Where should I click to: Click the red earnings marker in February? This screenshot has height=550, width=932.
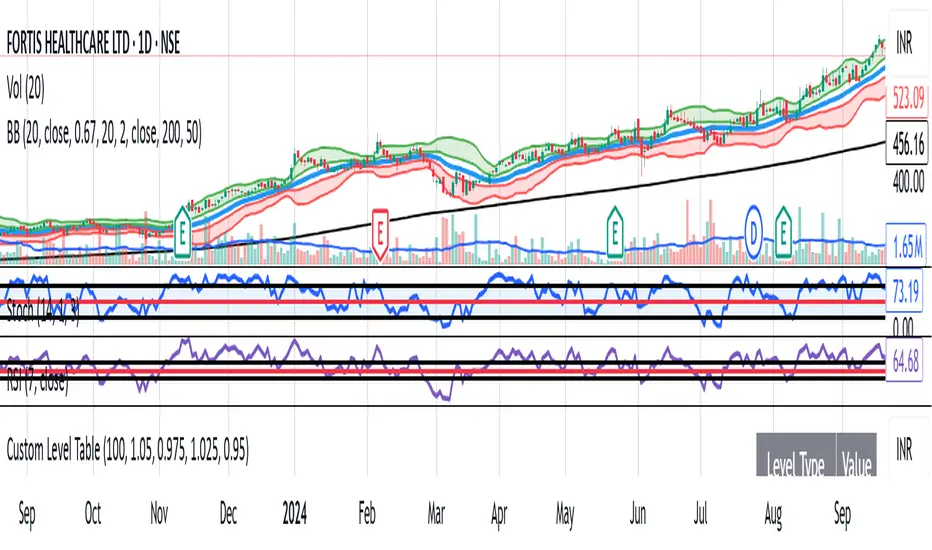(380, 234)
